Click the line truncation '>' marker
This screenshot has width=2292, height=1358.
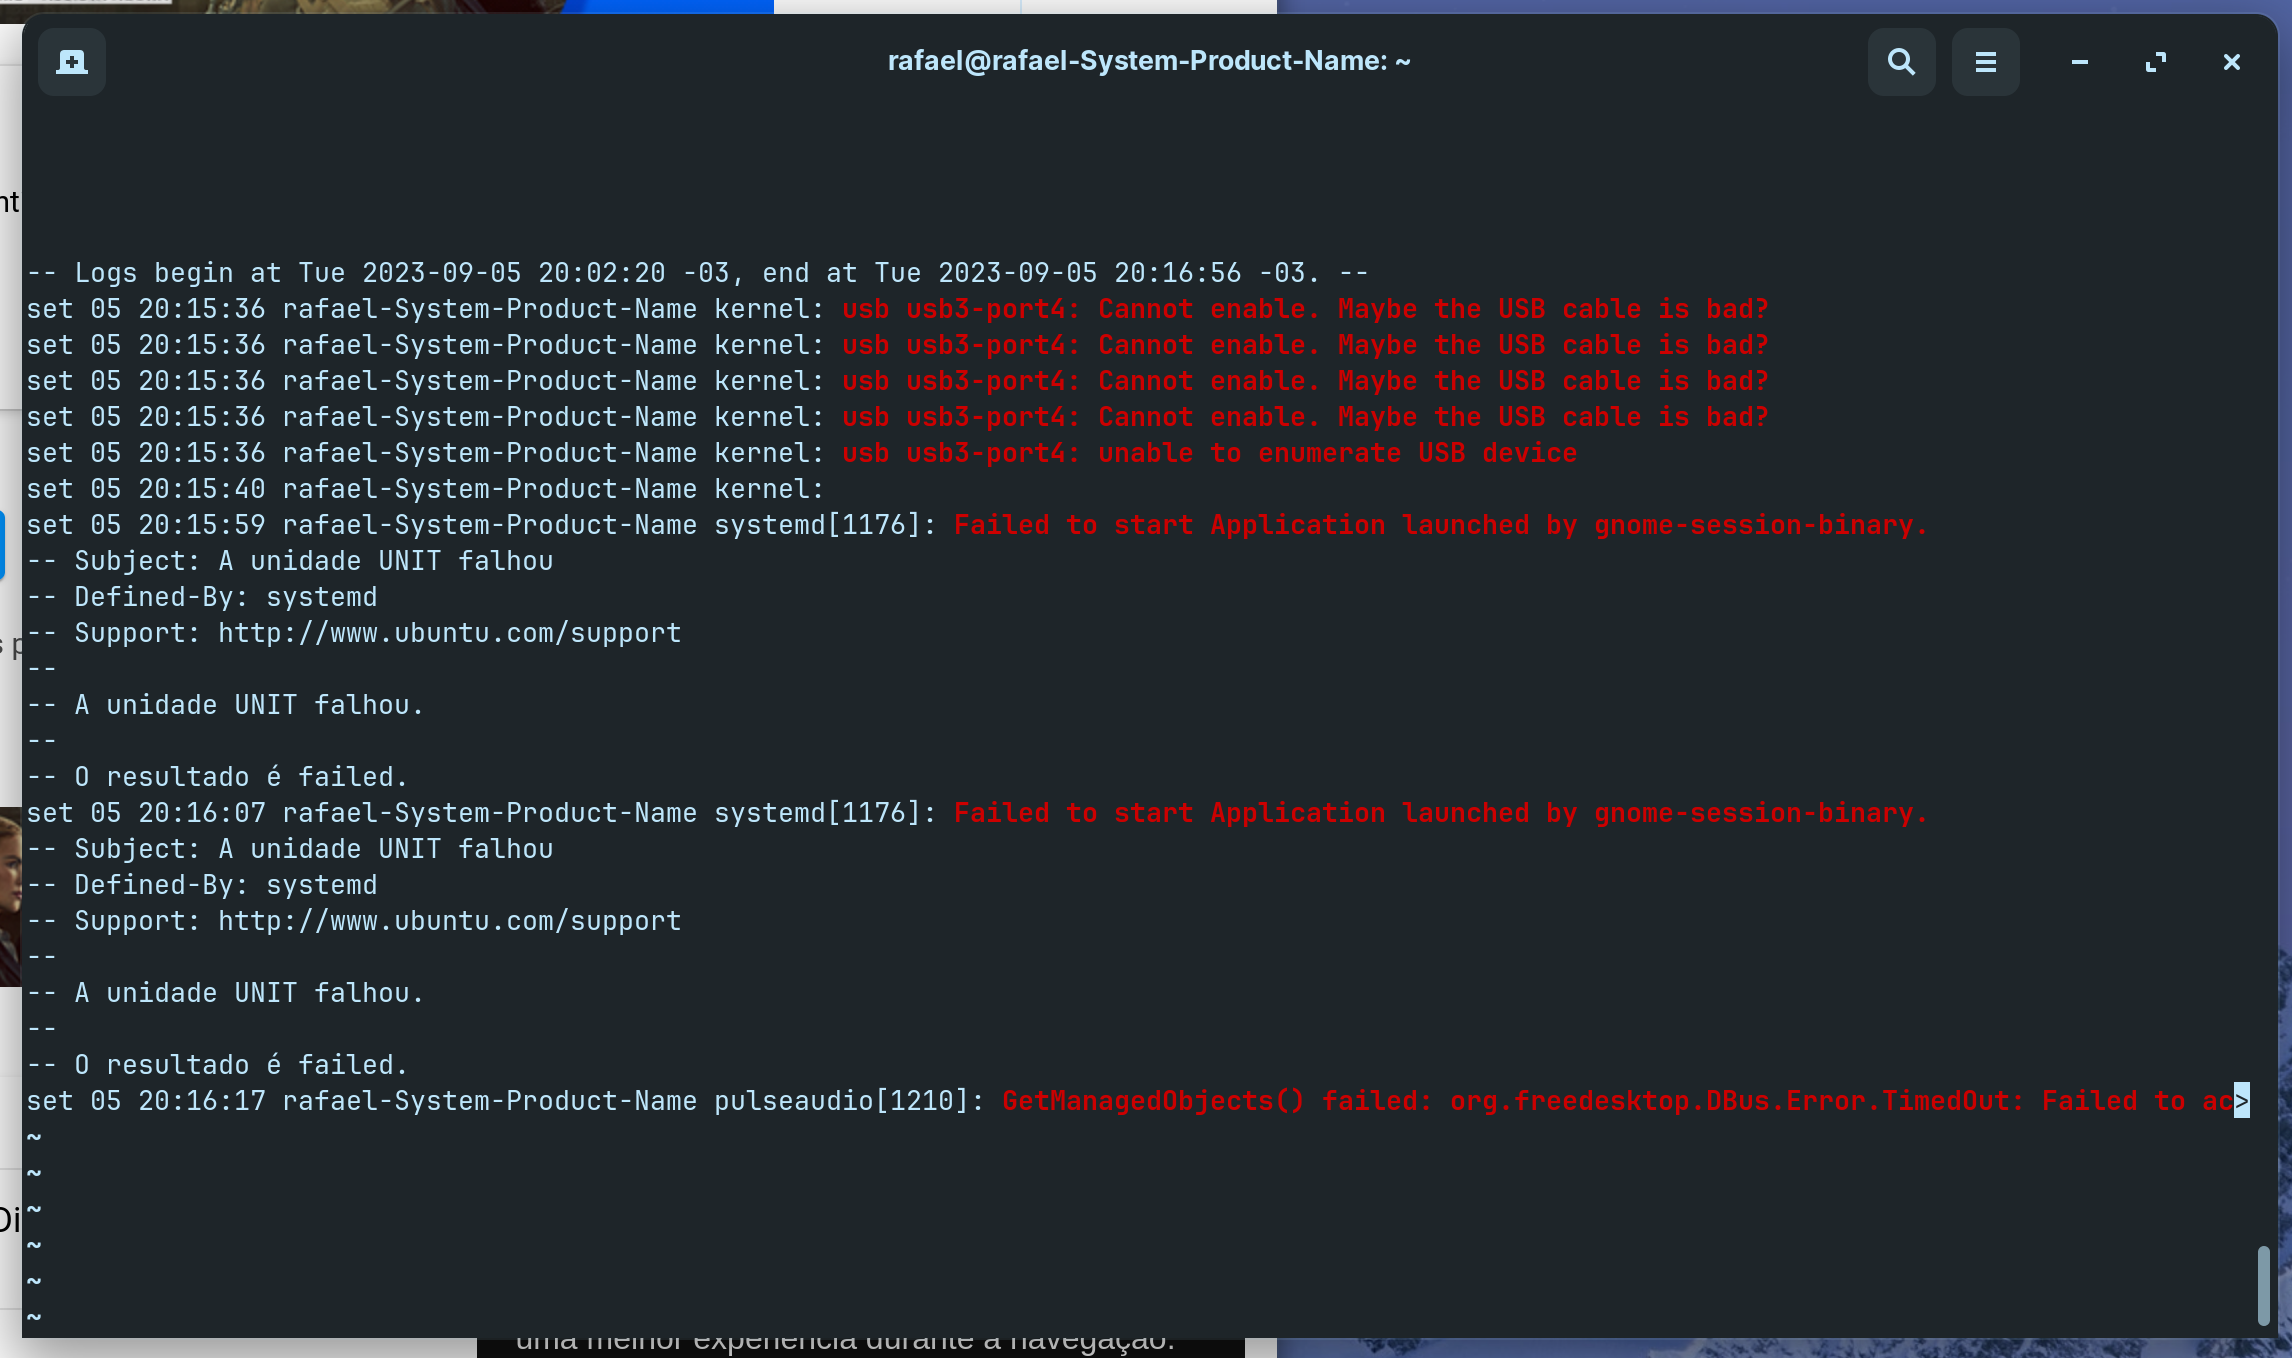pyautogui.click(x=2242, y=1101)
